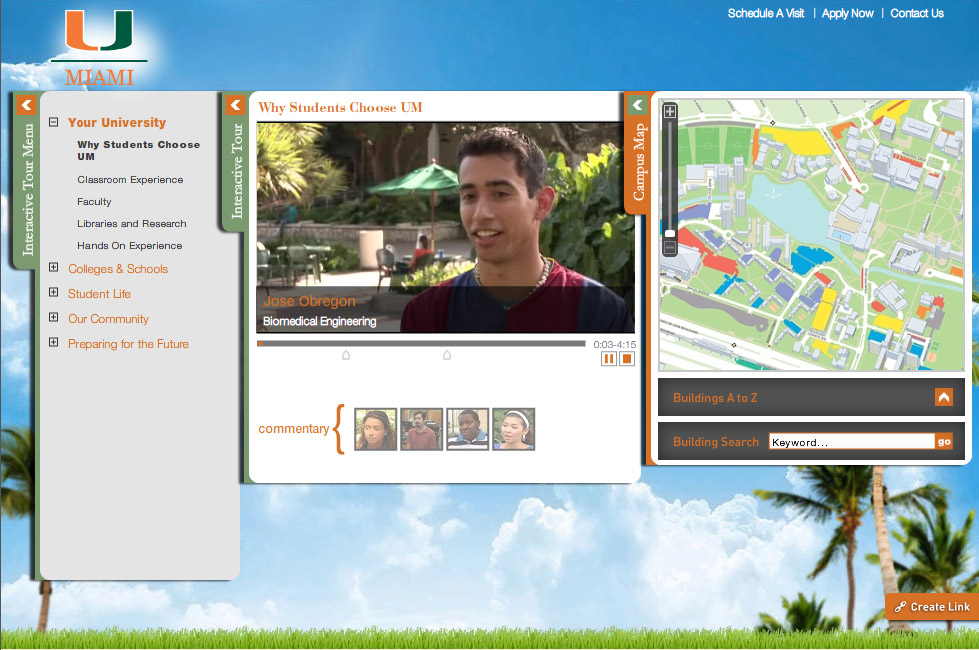Collapse the Interactive Tour panel arrow
The height and width of the screenshot is (650, 979).
[x=235, y=105]
